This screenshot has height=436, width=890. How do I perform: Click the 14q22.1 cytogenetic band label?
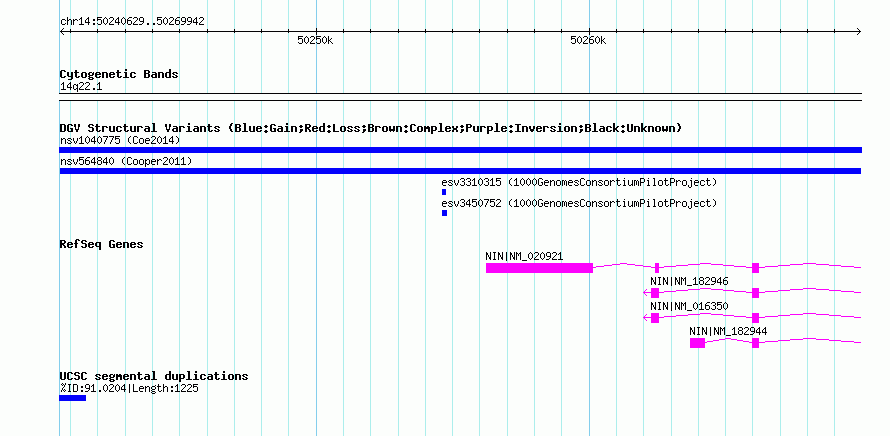81,87
